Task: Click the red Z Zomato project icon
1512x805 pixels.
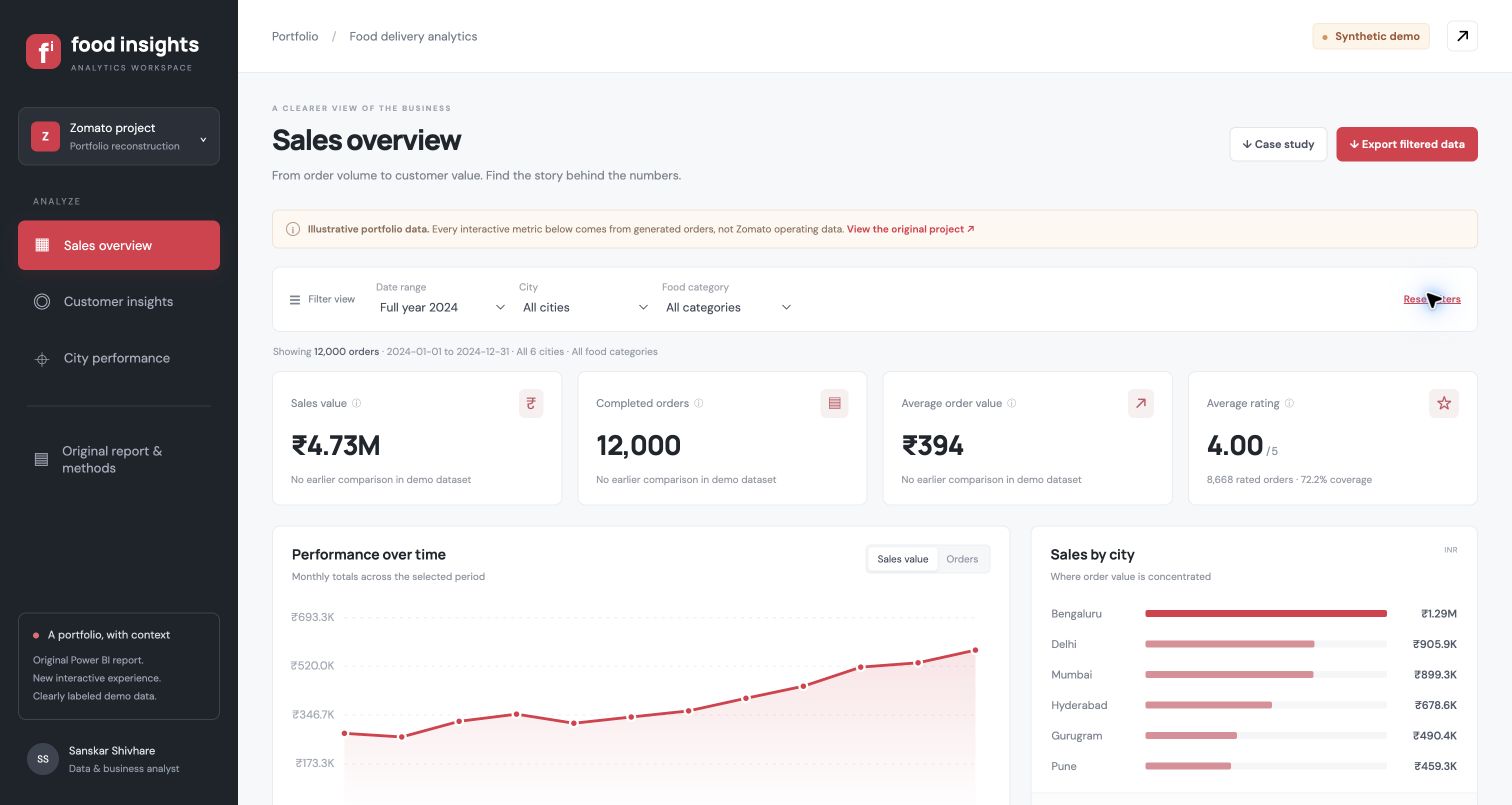Action: pos(45,136)
